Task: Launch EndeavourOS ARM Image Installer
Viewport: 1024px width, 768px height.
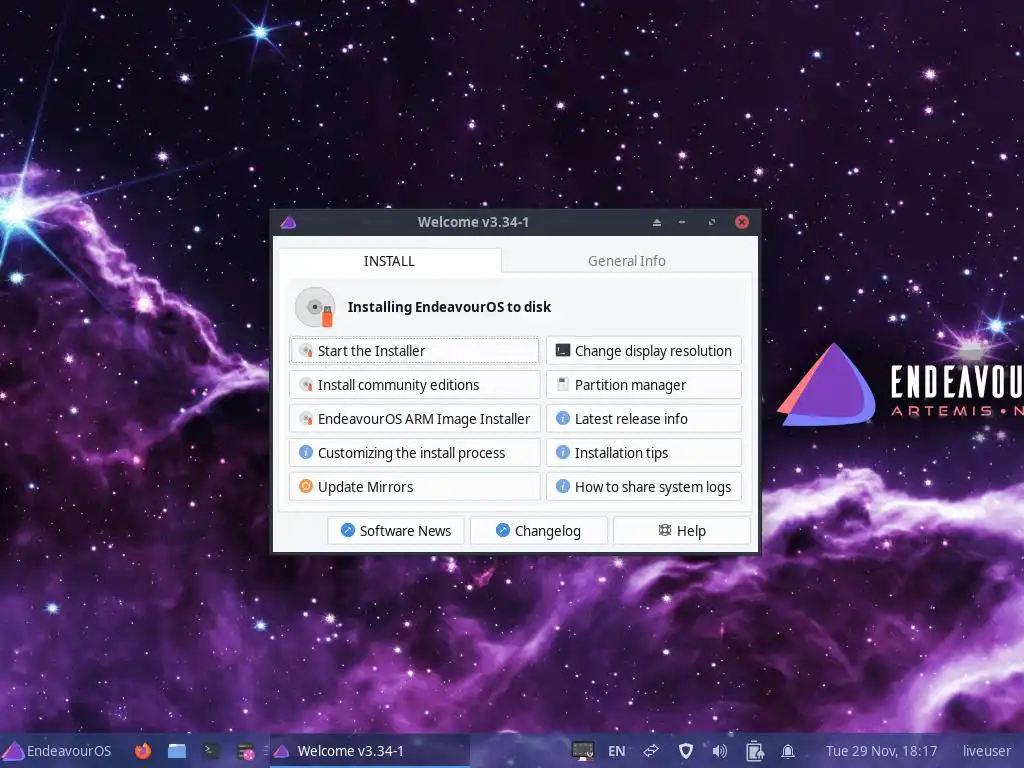Action: (x=415, y=419)
